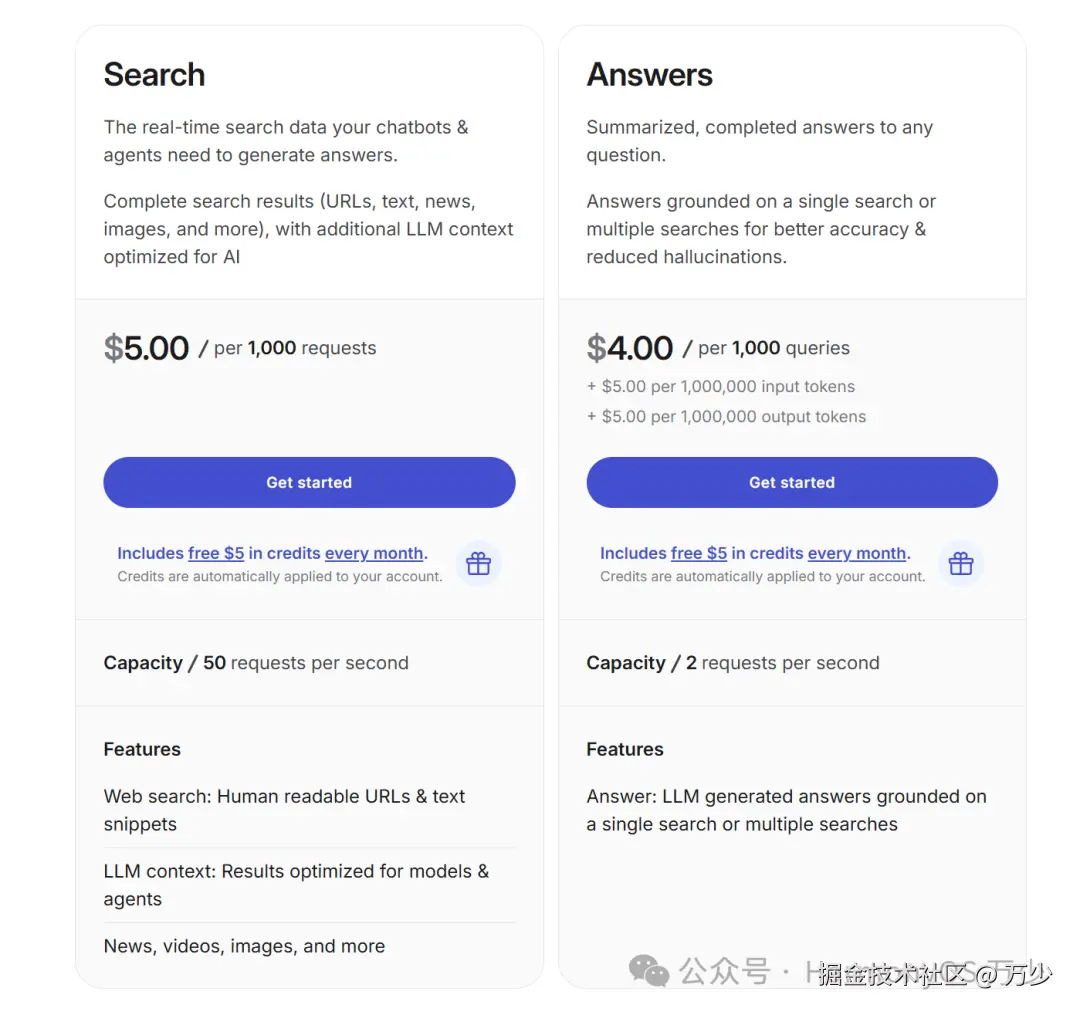Click the output tokens pricing line

pyautogui.click(x=726, y=416)
